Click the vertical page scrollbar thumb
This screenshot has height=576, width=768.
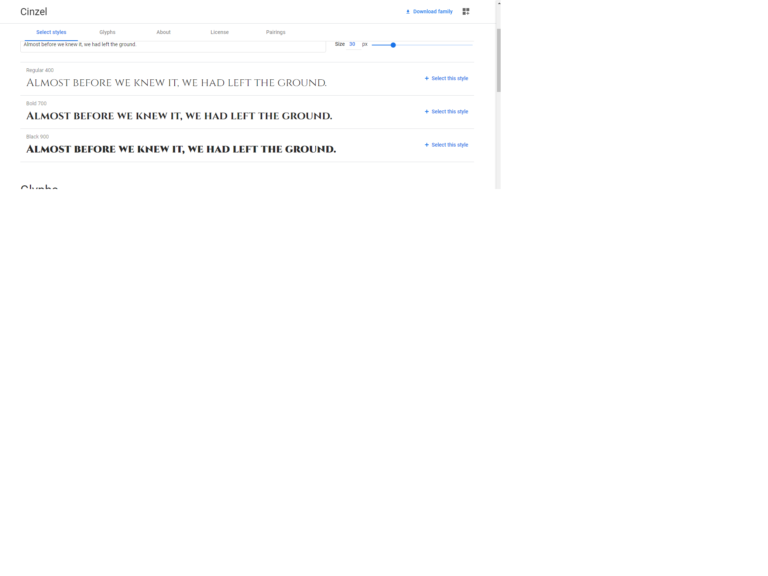[499, 60]
